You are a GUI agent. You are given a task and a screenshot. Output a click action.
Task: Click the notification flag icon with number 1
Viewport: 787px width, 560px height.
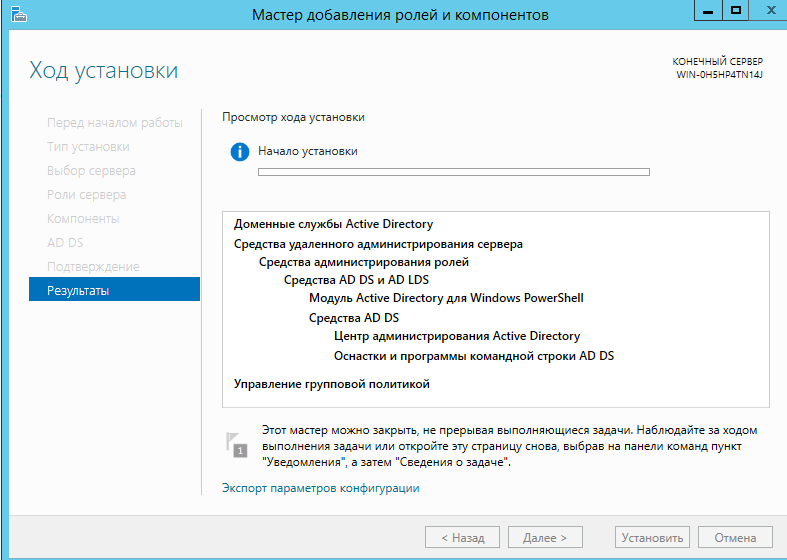236,445
